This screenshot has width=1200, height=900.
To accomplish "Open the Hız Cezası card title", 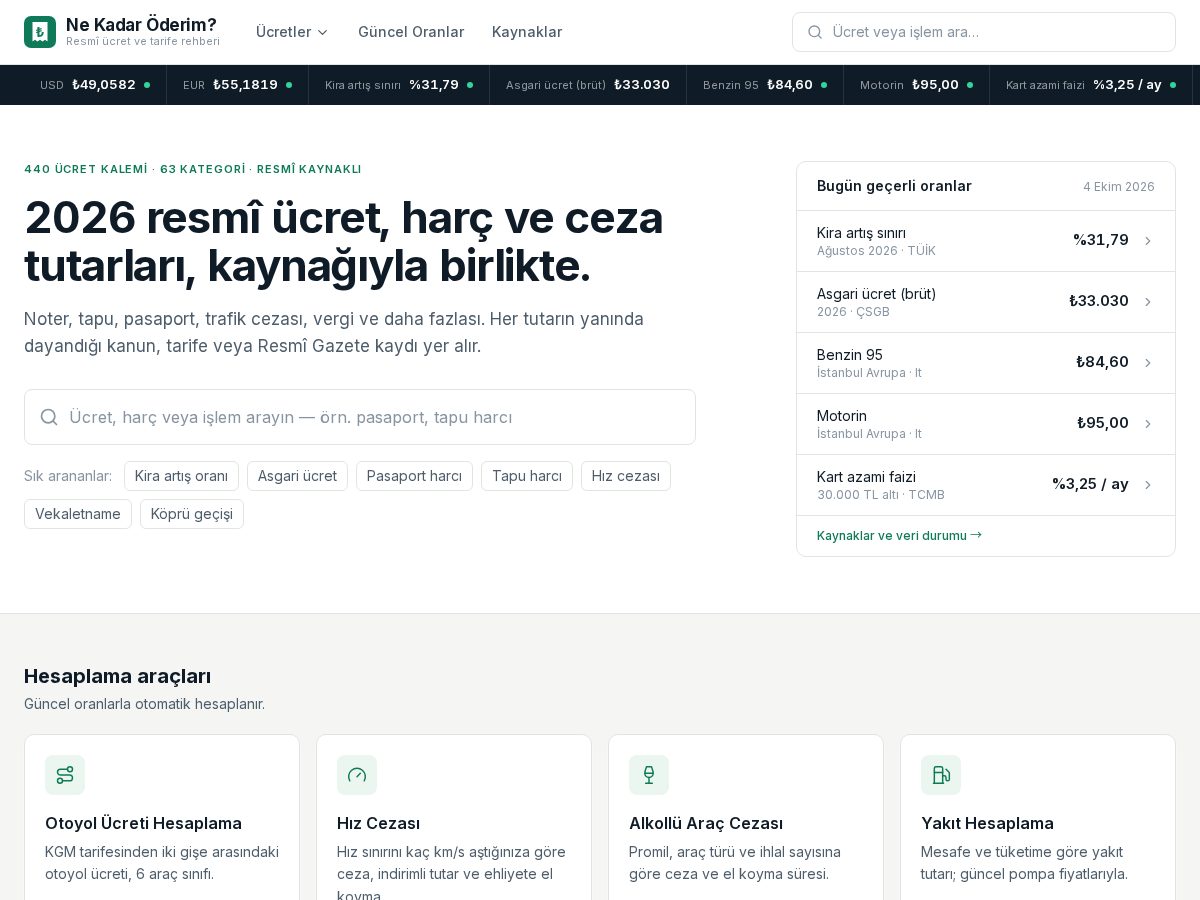I will 378,824.
